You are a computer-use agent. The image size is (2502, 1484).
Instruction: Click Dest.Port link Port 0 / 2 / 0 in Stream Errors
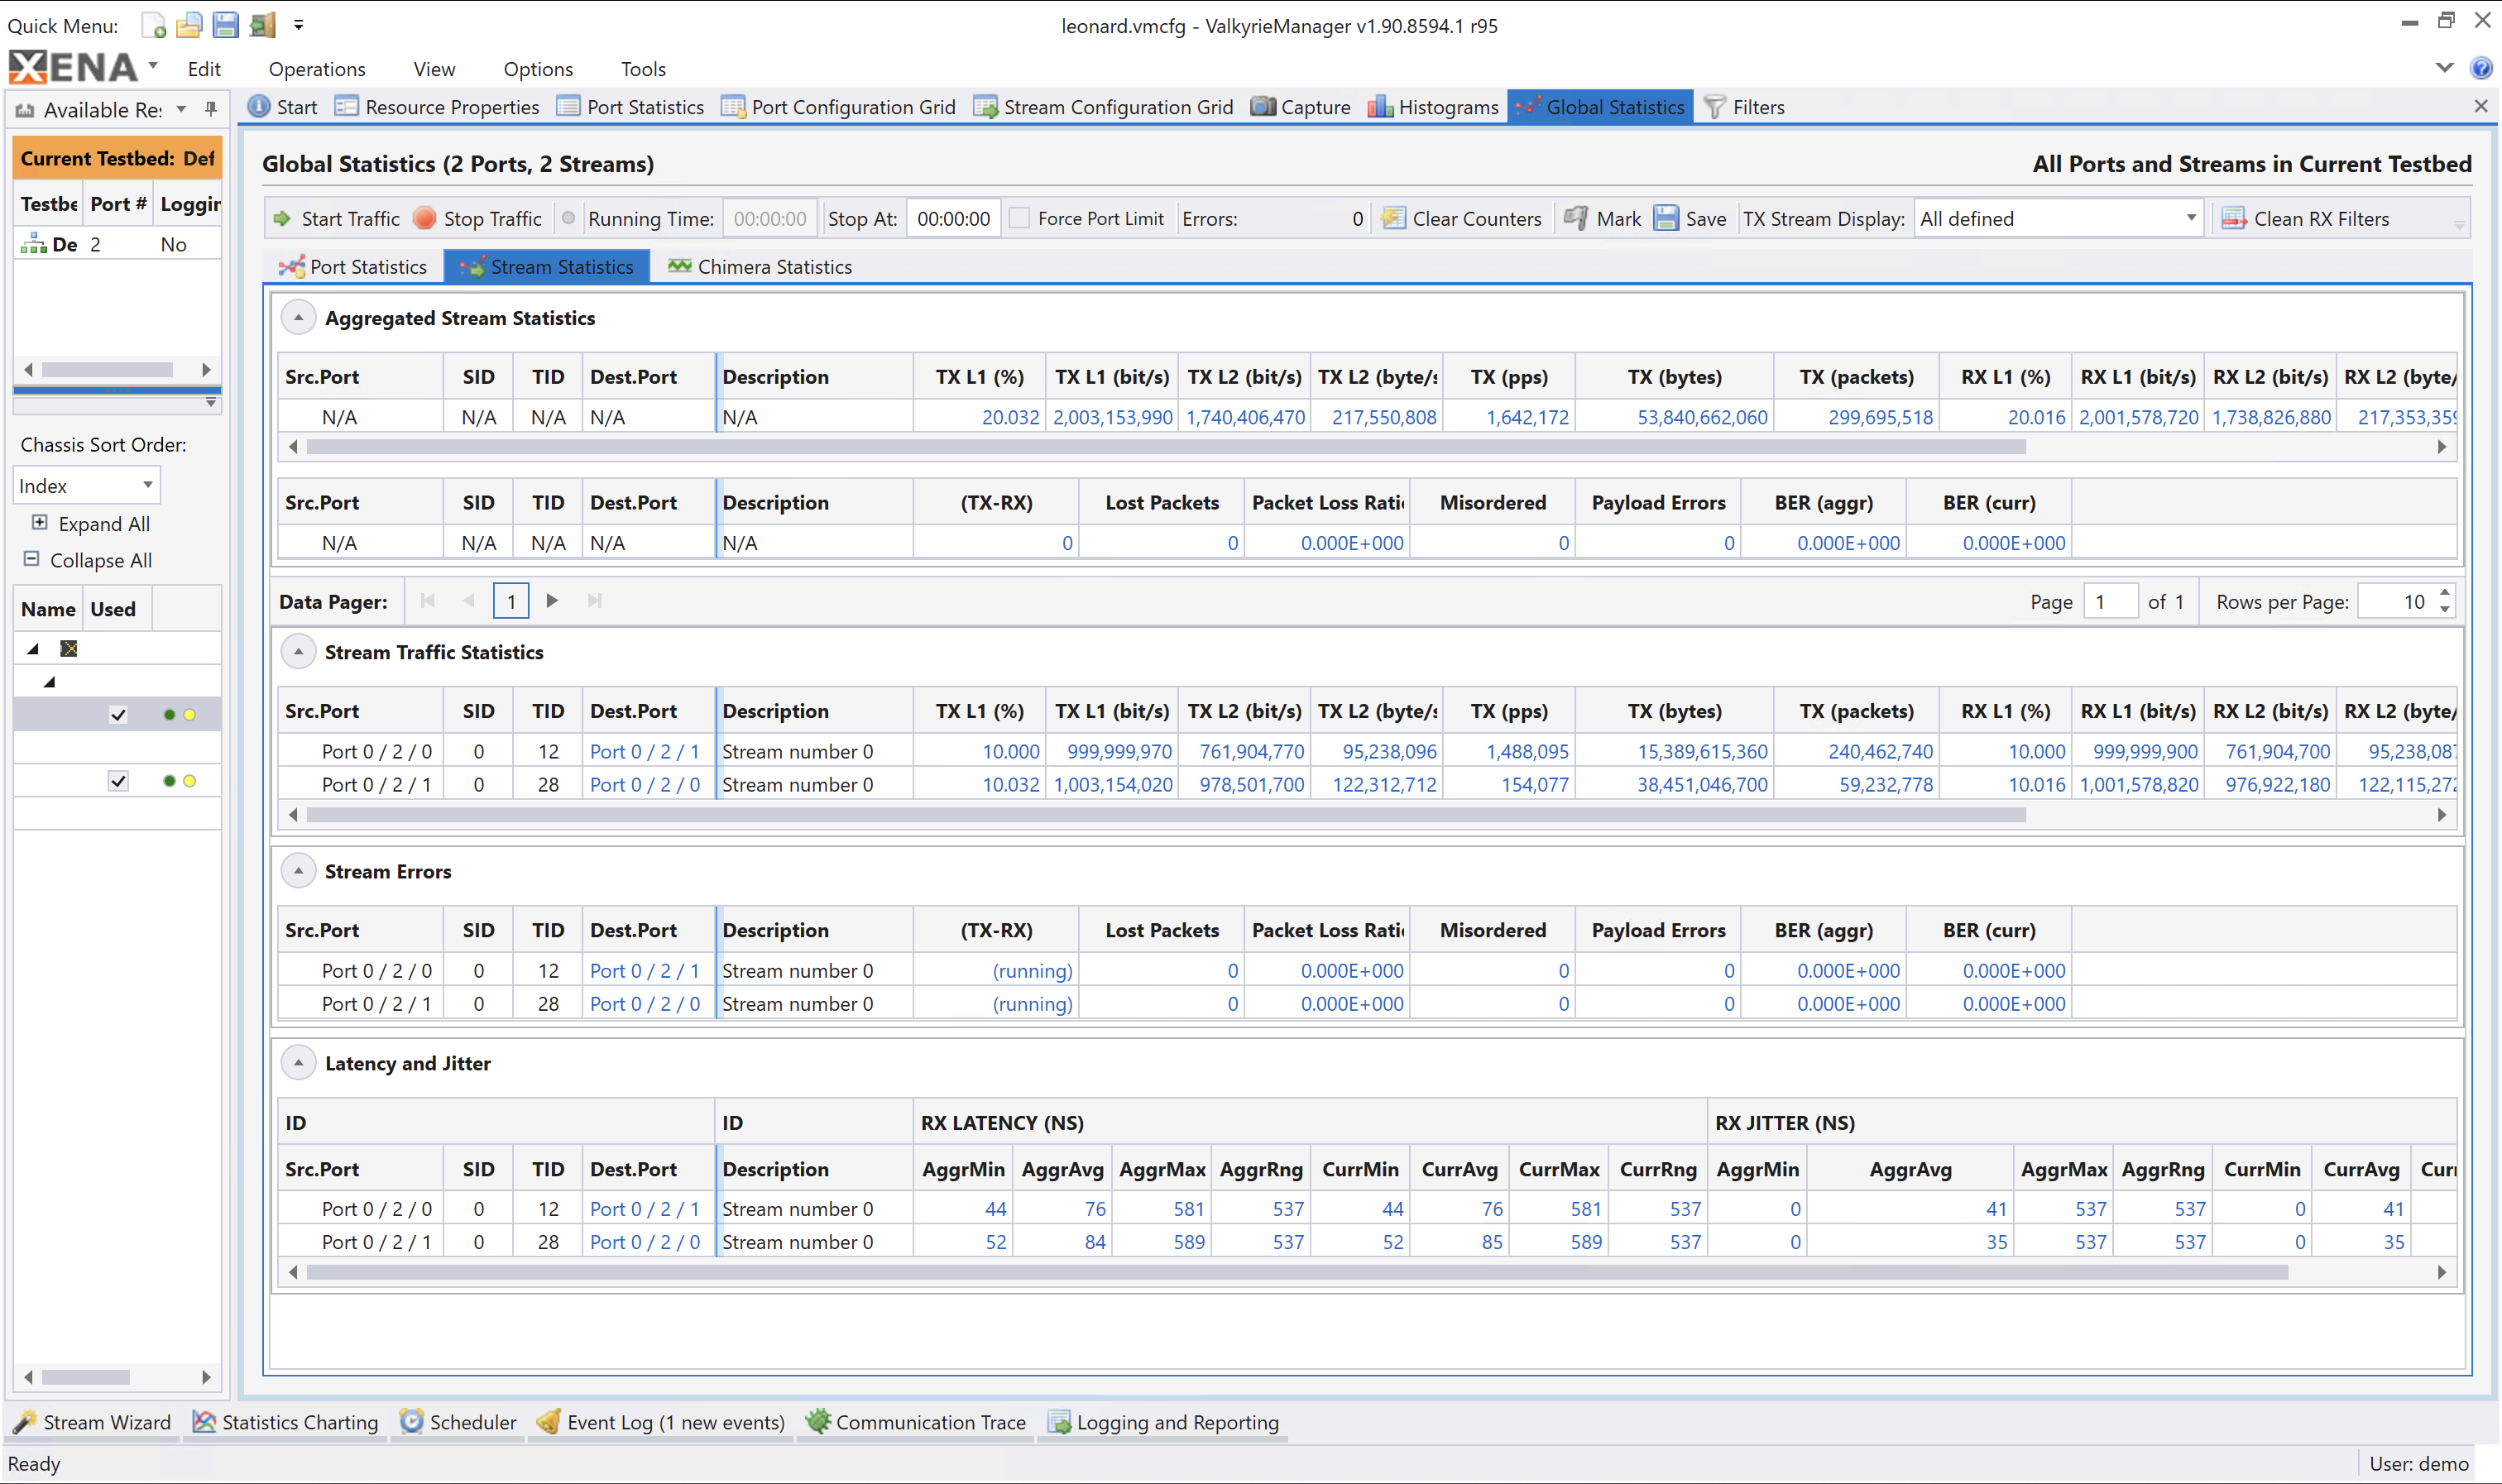(x=644, y=1004)
